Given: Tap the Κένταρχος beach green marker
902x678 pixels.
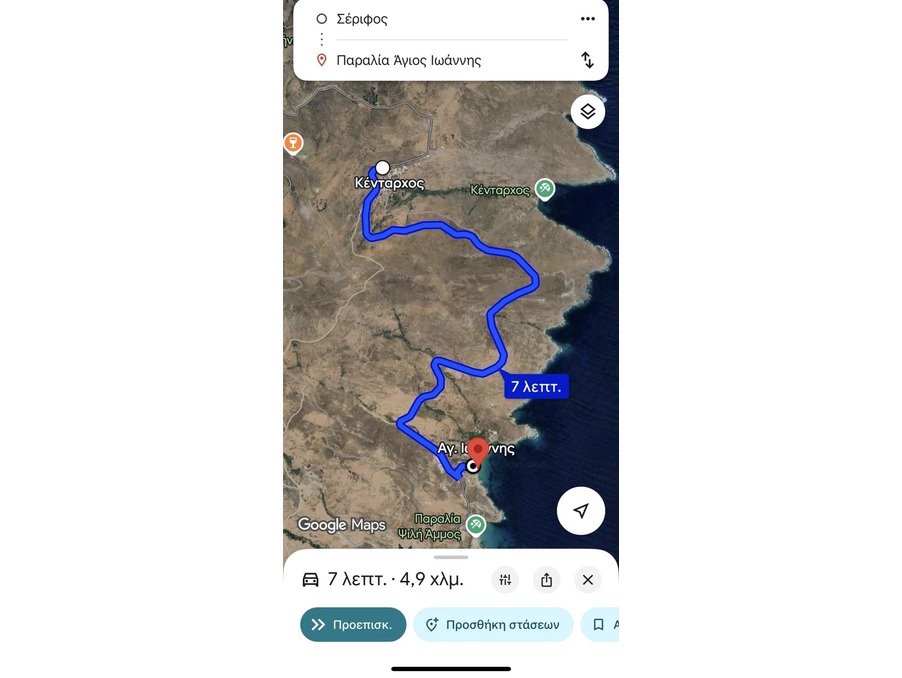Looking at the screenshot, I should tap(544, 189).
